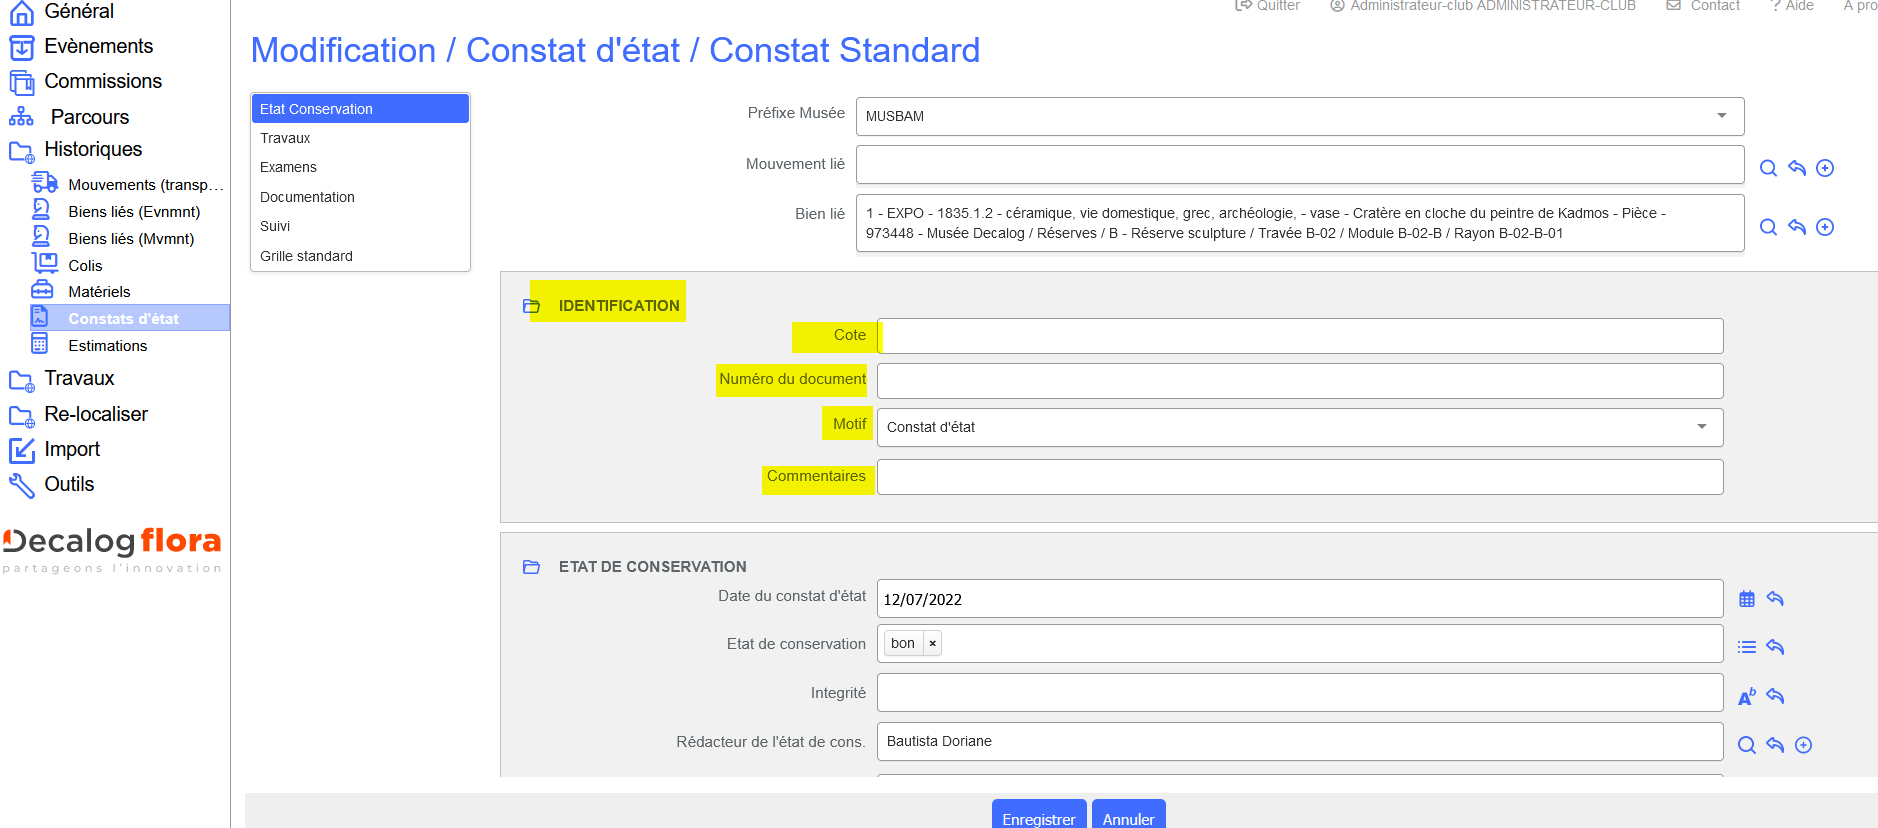Open Grille standard section

tap(306, 256)
